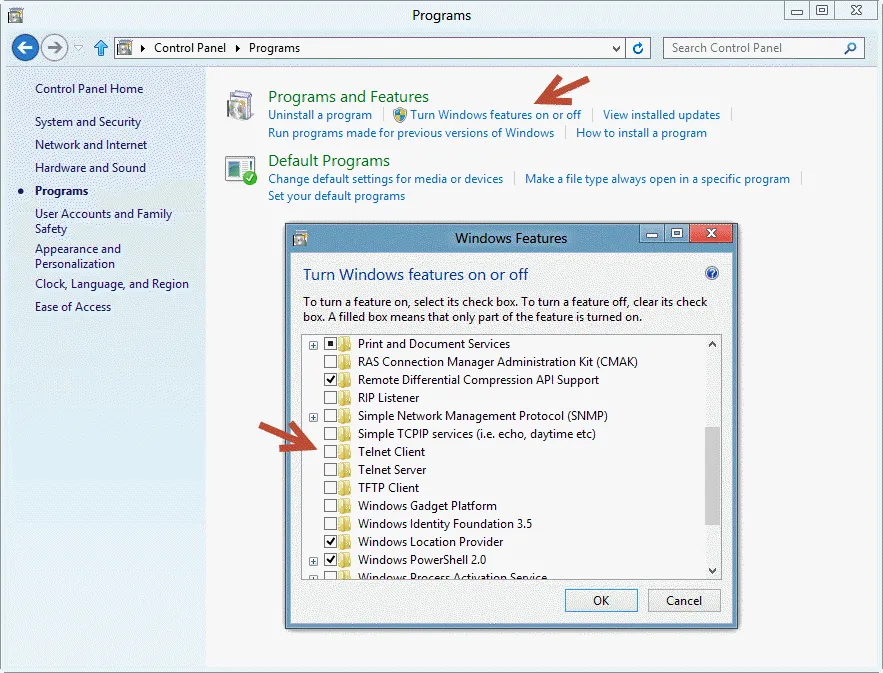The image size is (883, 673).
Task: Select Clock, Language, and Region
Action: [112, 283]
